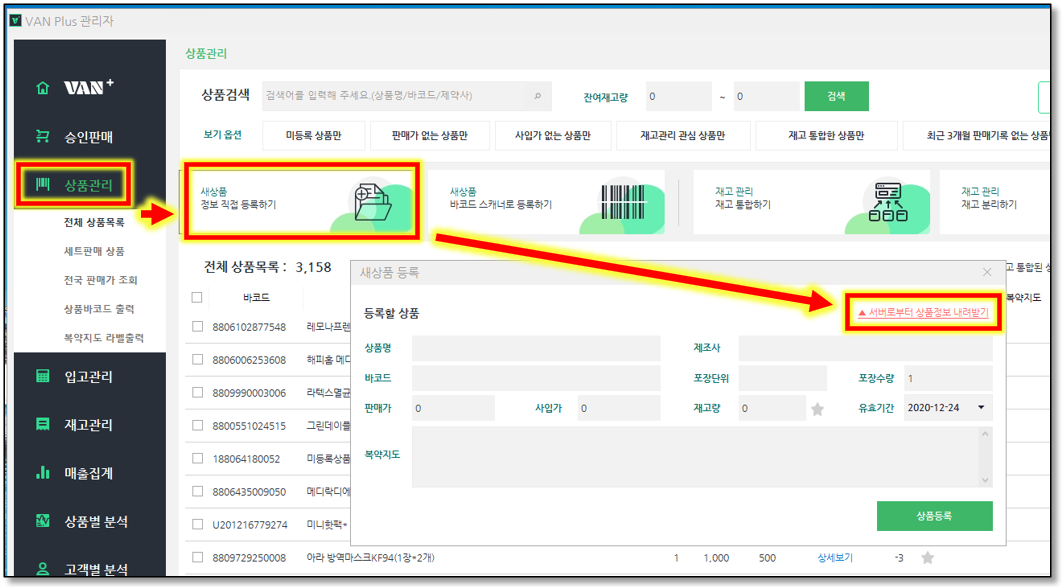
Task: Click the star icon beside 재고량 field
Action: pyautogui.click(x=817, y=409)
